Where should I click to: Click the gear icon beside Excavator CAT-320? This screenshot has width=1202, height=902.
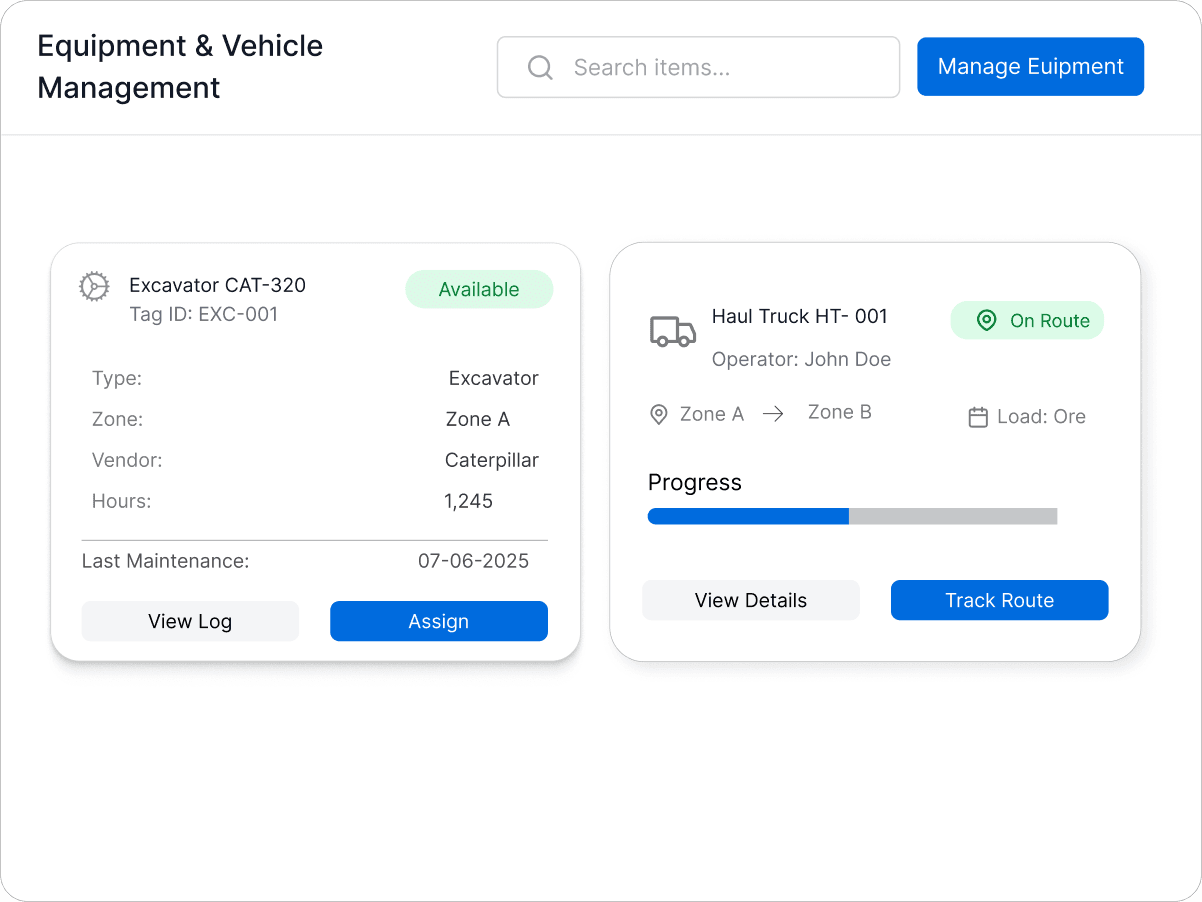tap(94, 285)
